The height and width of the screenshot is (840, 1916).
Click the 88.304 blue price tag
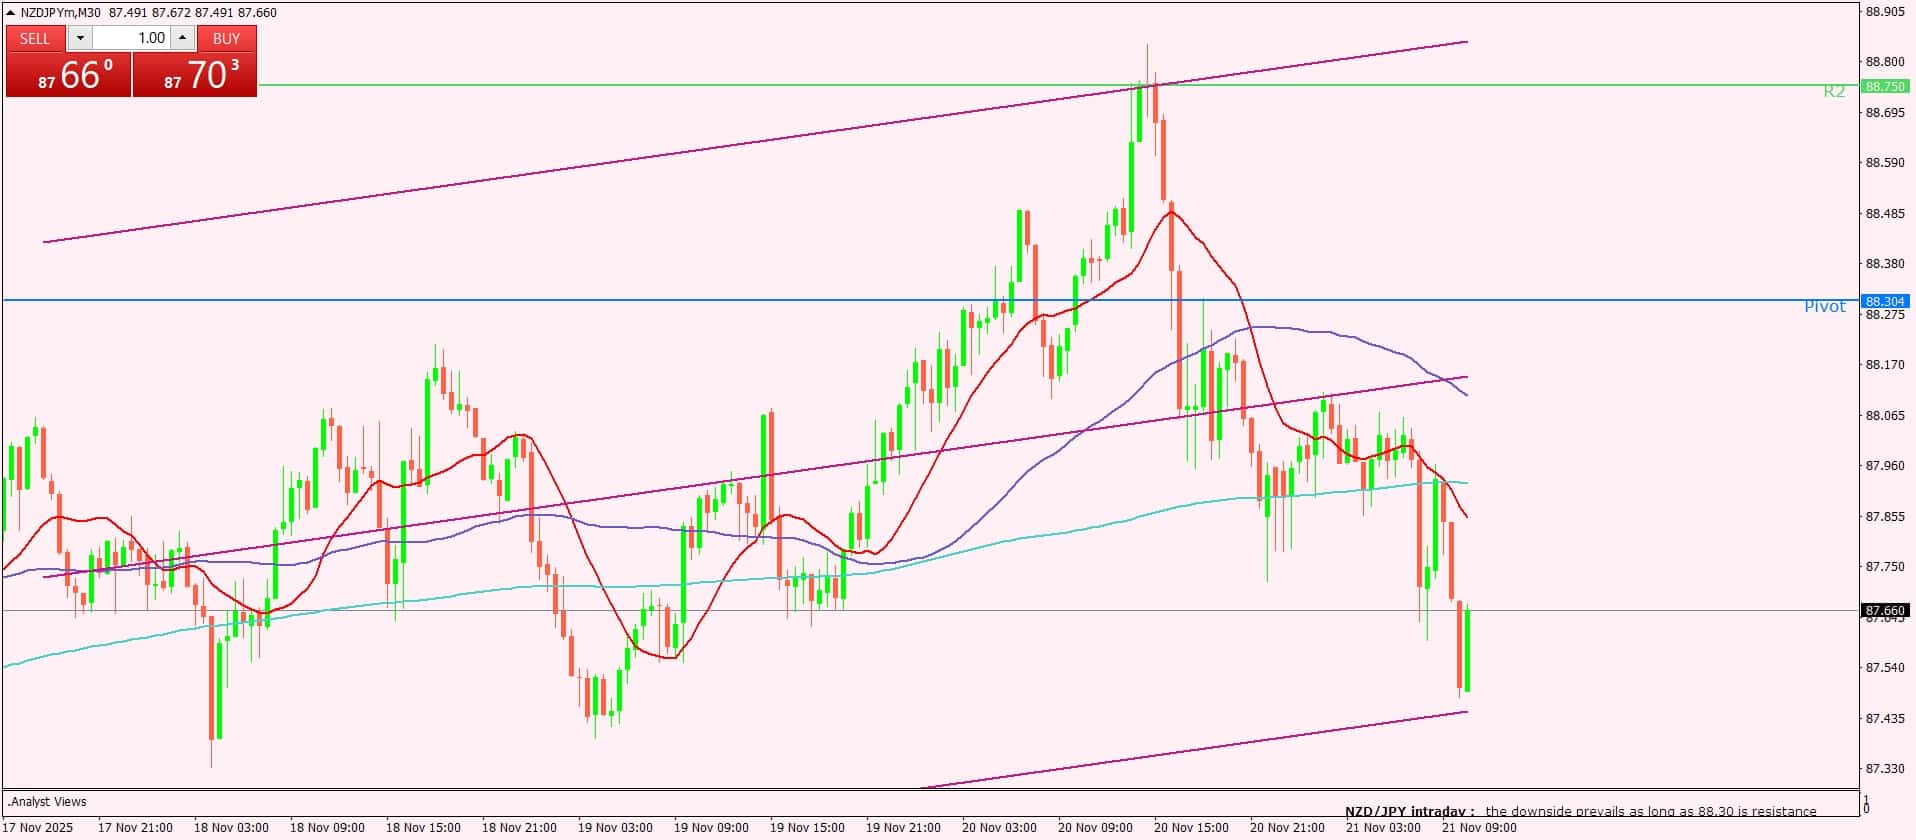1885,301
